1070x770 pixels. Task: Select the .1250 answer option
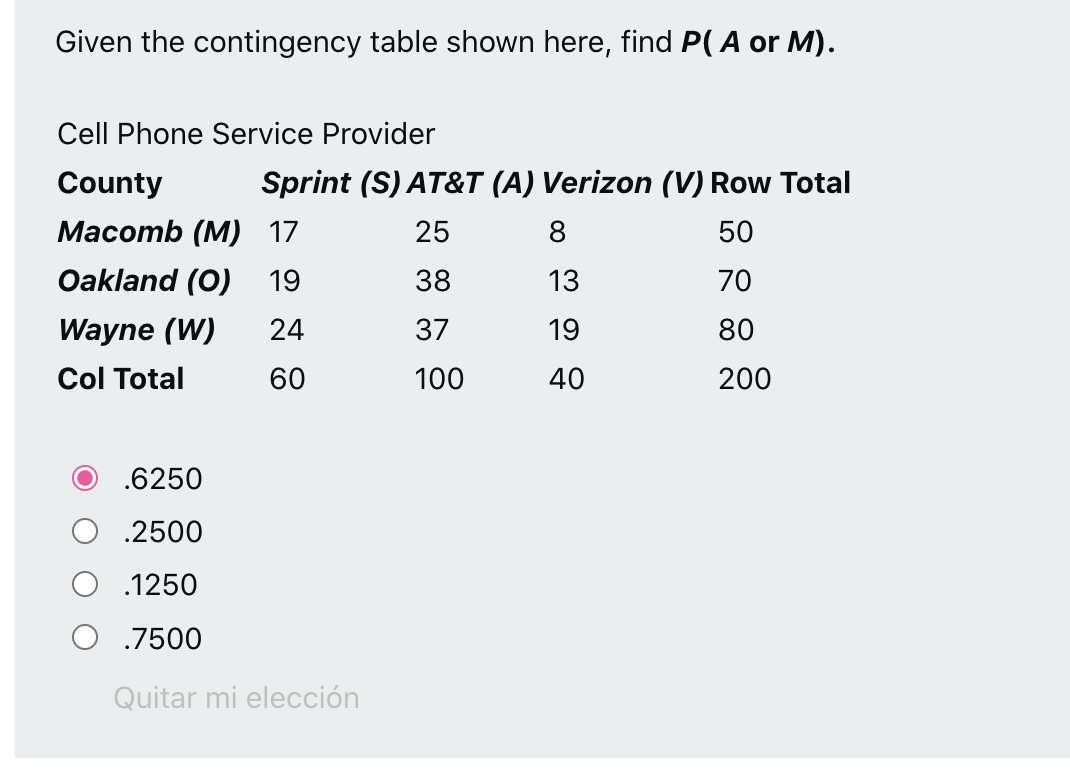point(86,585)
